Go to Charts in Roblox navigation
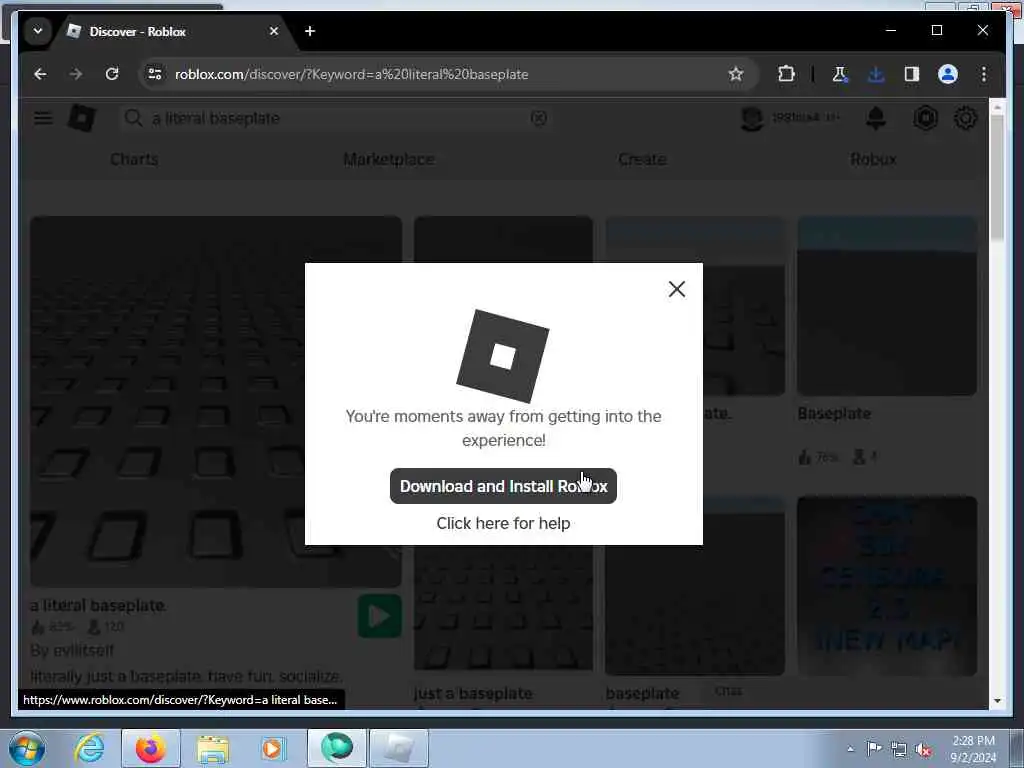Image resolution: width=1024 pixels, height=768 pixels. (134, 159)
